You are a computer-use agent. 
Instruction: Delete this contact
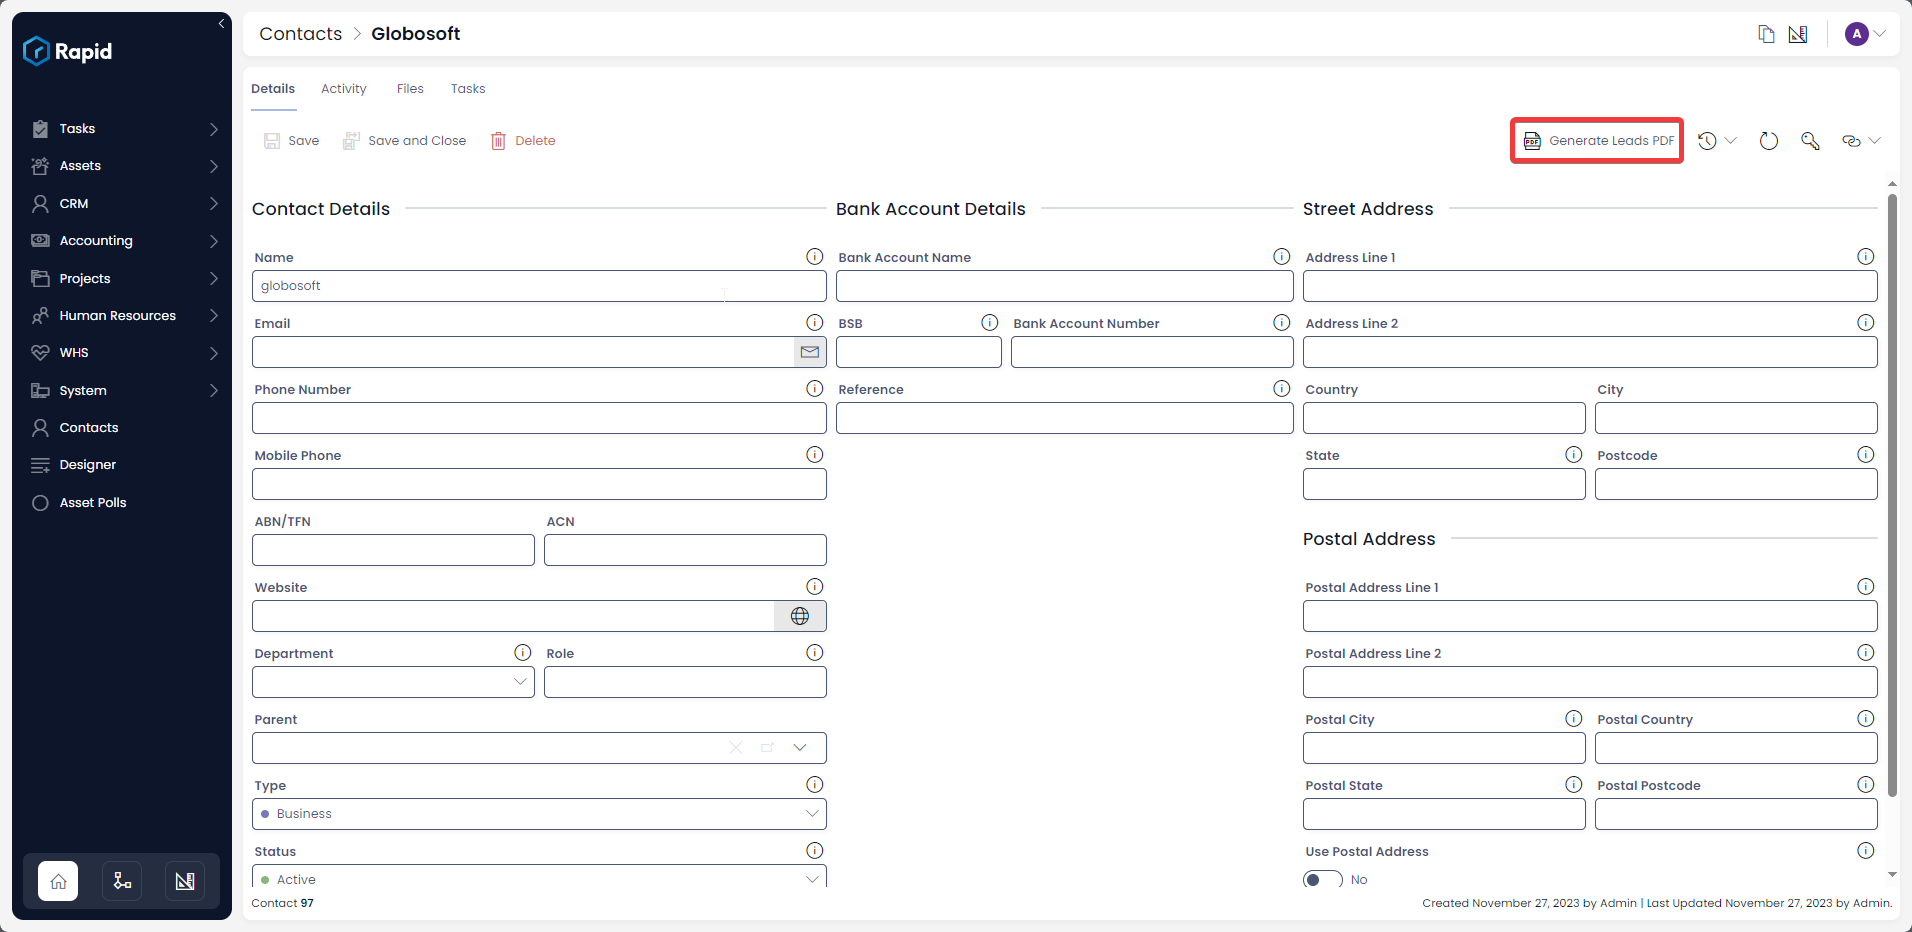(523, 141)
